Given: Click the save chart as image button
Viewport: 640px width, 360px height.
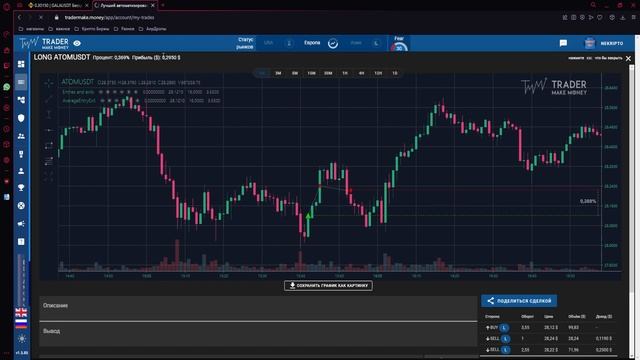Looking at the screenshot, I should coord(328,285).
